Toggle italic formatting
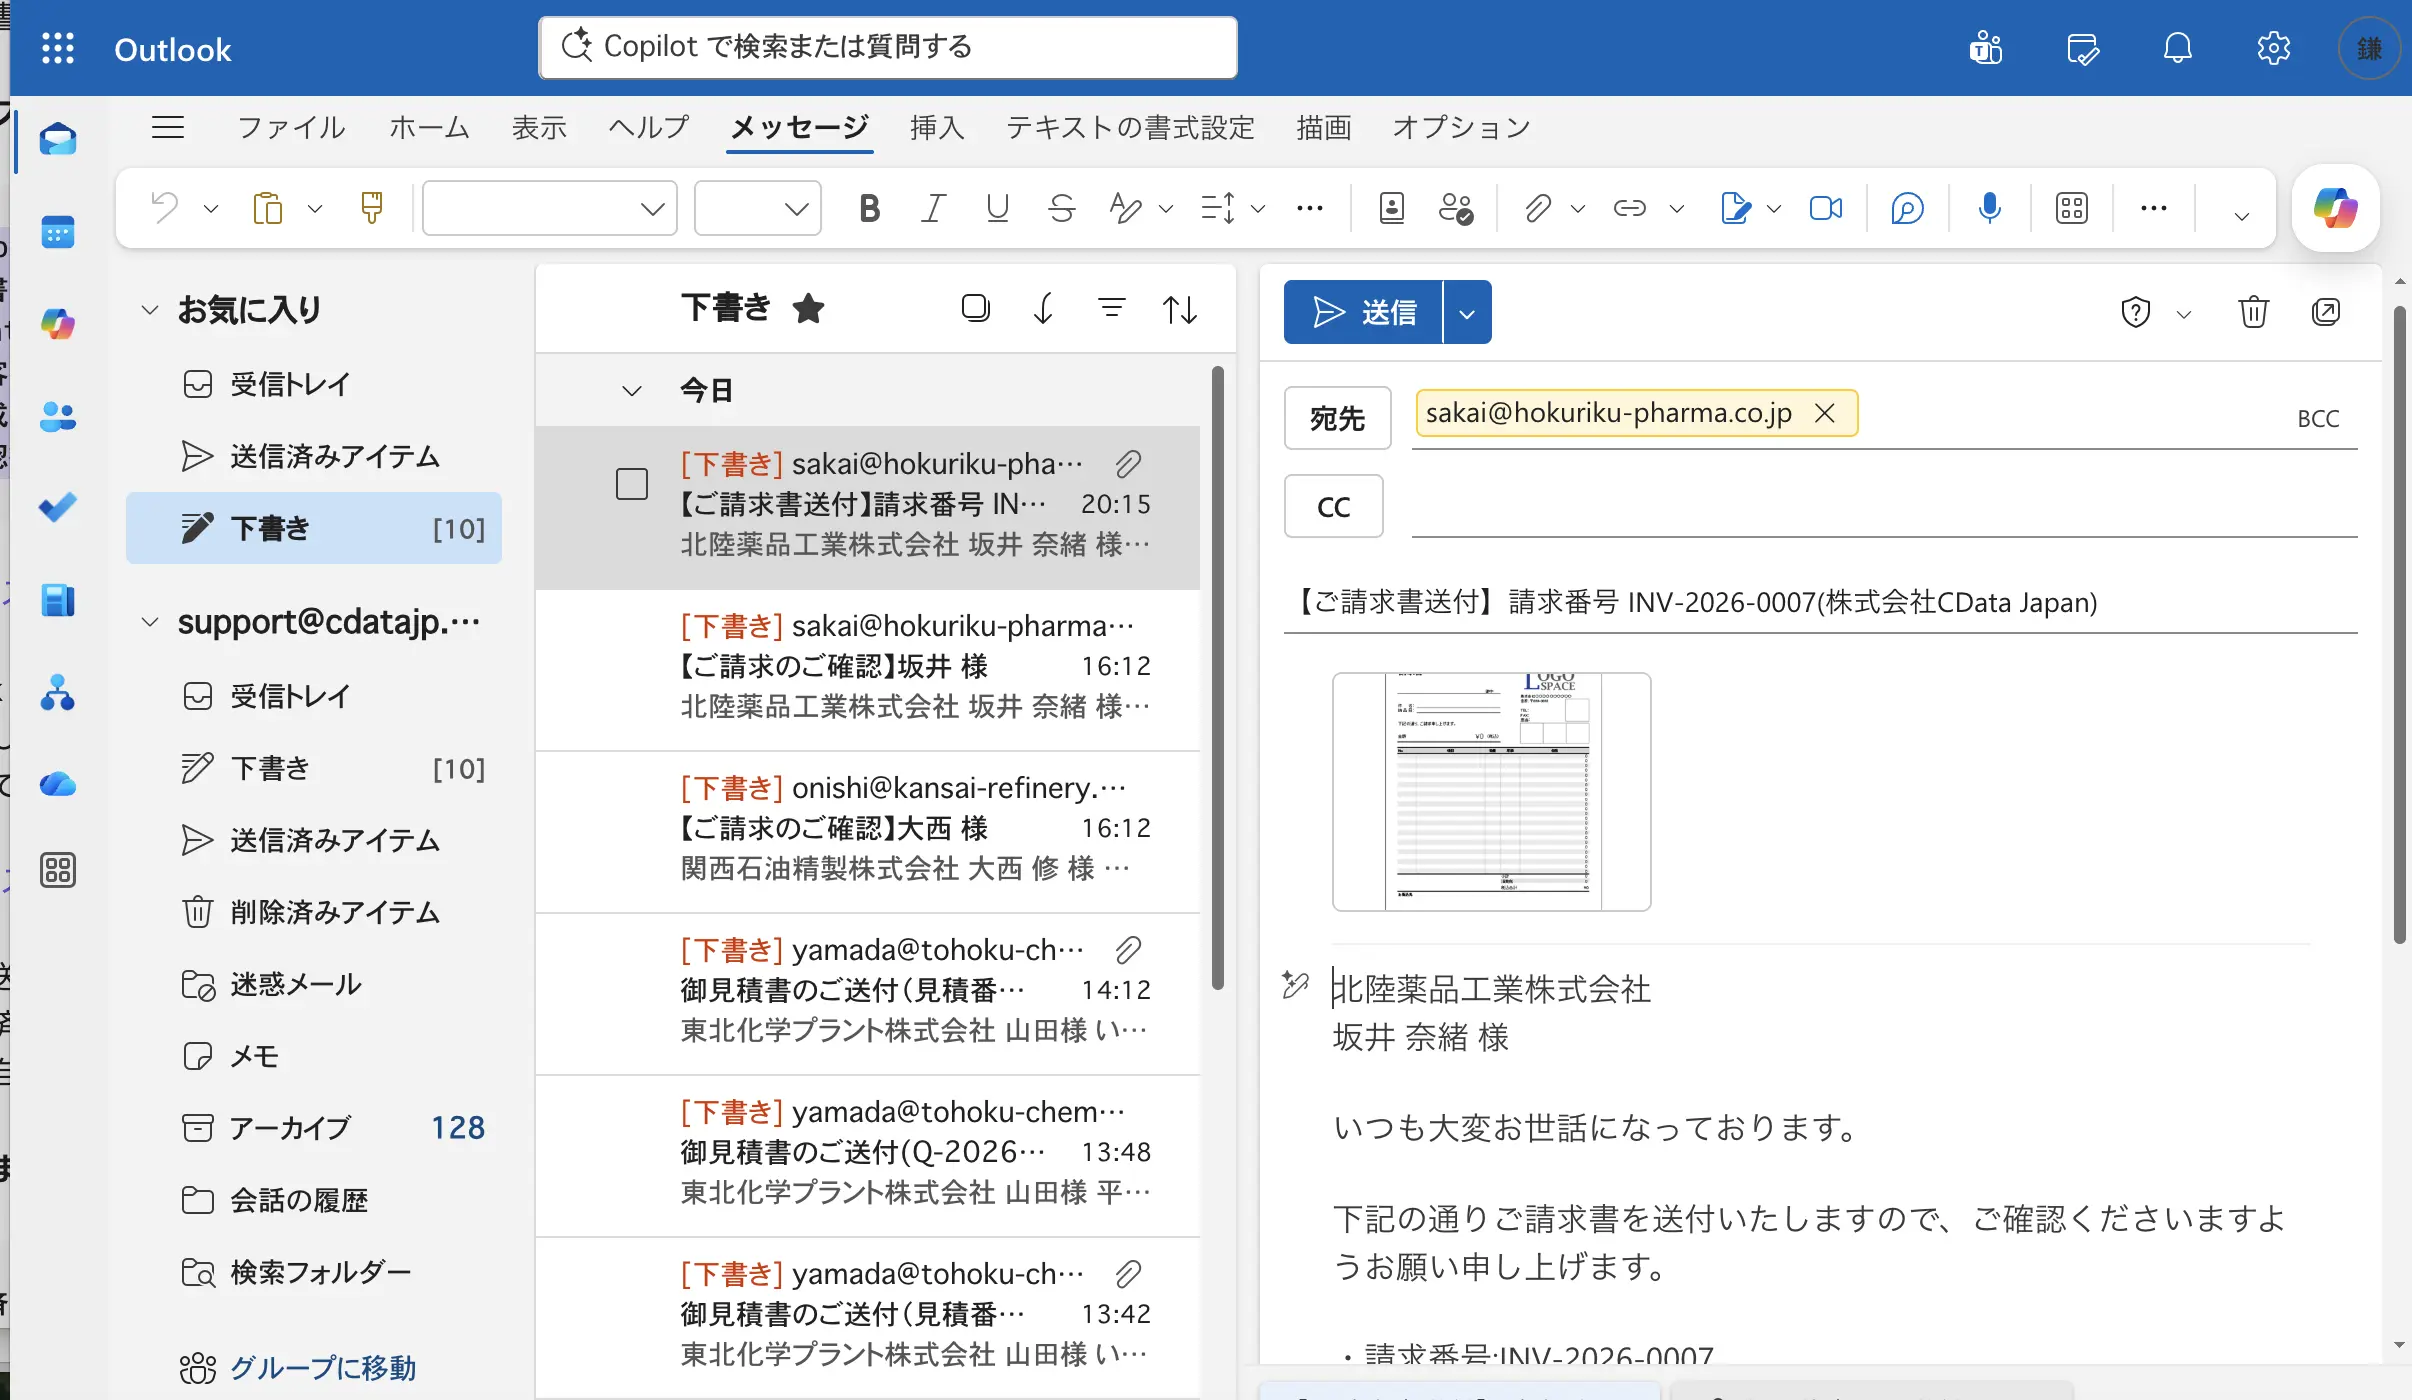The width and height of the screenshot is (2412, 1400). click(933, 208)
